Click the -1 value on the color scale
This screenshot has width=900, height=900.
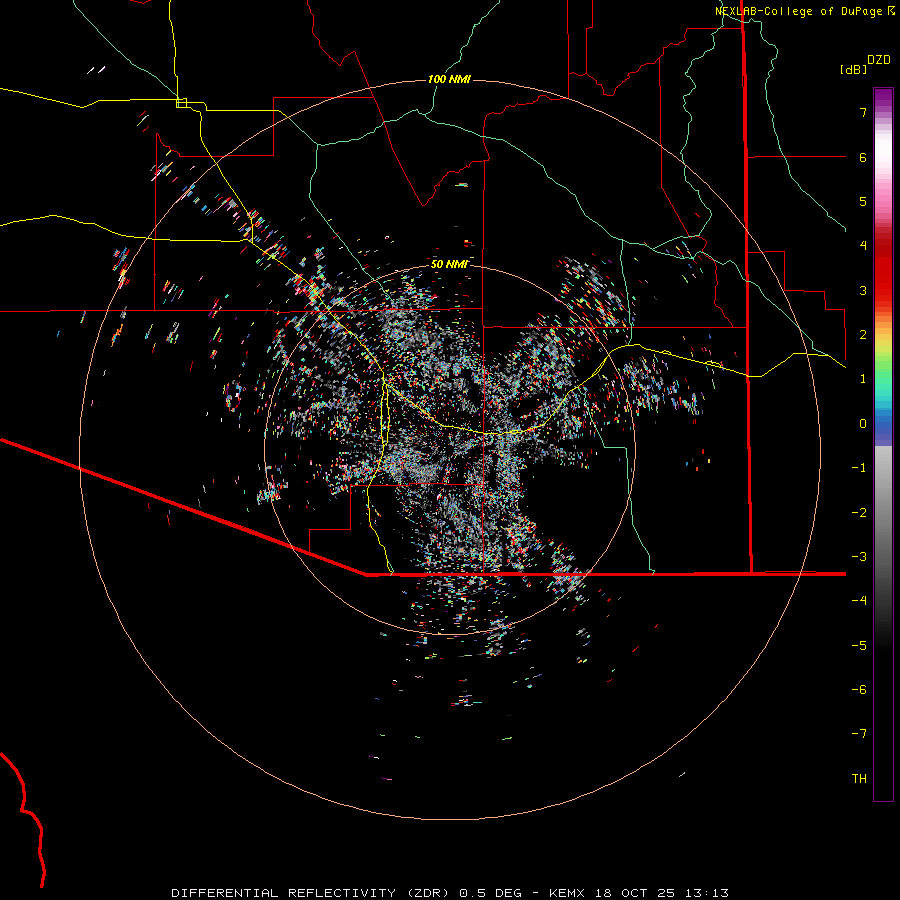coord(859,468)
